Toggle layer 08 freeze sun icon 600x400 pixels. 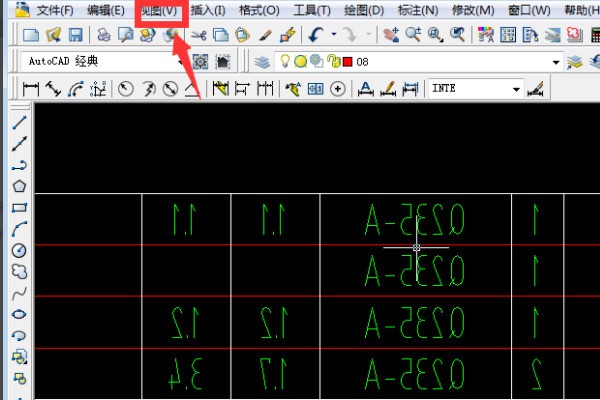tap(301, 62)
